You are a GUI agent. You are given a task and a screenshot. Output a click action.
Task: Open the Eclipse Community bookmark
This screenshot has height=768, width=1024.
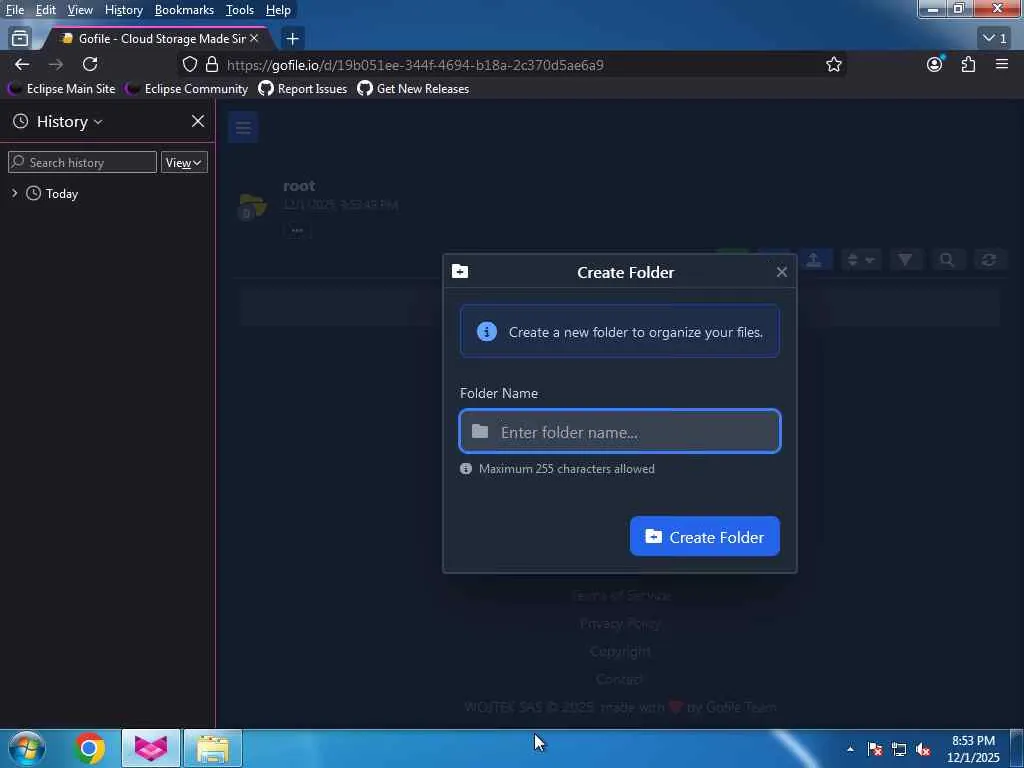[x=187, y=89]
